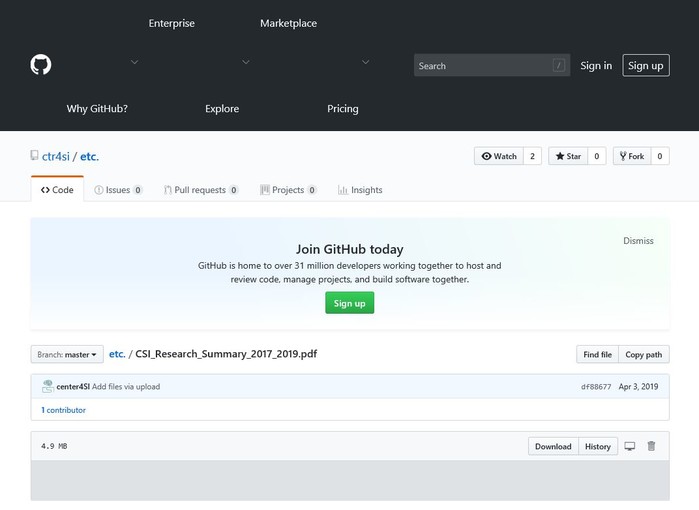699x510 pixels.
Task: Click the Apr 3, 2019 commit date
Action: click(638, 387)
